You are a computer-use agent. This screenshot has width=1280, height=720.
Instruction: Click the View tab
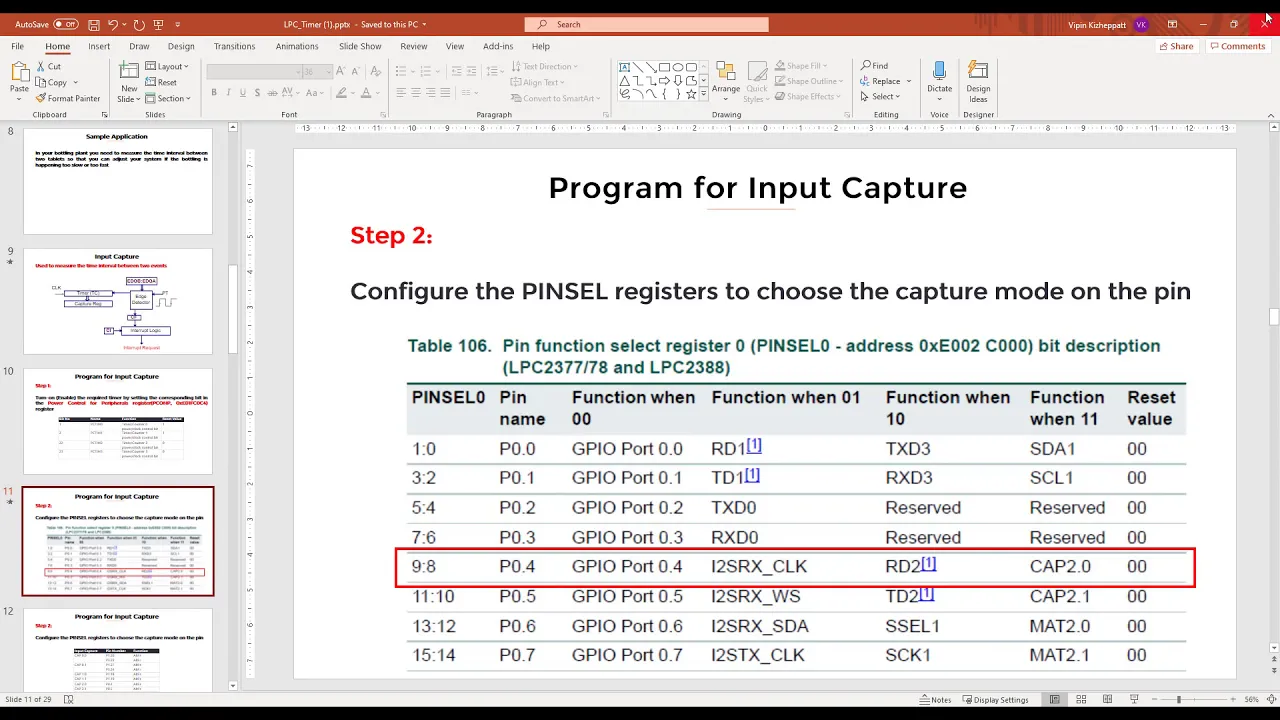click(x=455, y=46)
